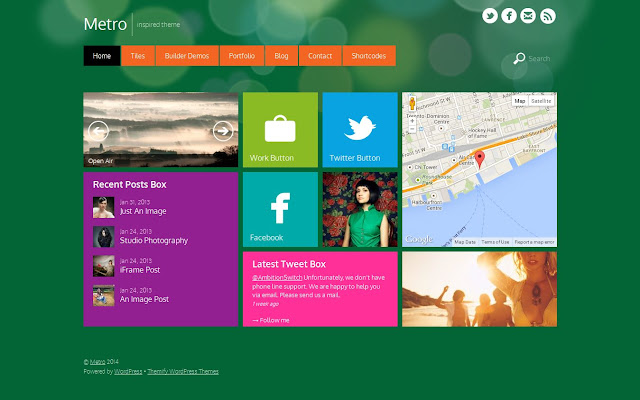This screenshot has width=640, height=400.
Task: Select the Map view button
Action: [520, 101]
